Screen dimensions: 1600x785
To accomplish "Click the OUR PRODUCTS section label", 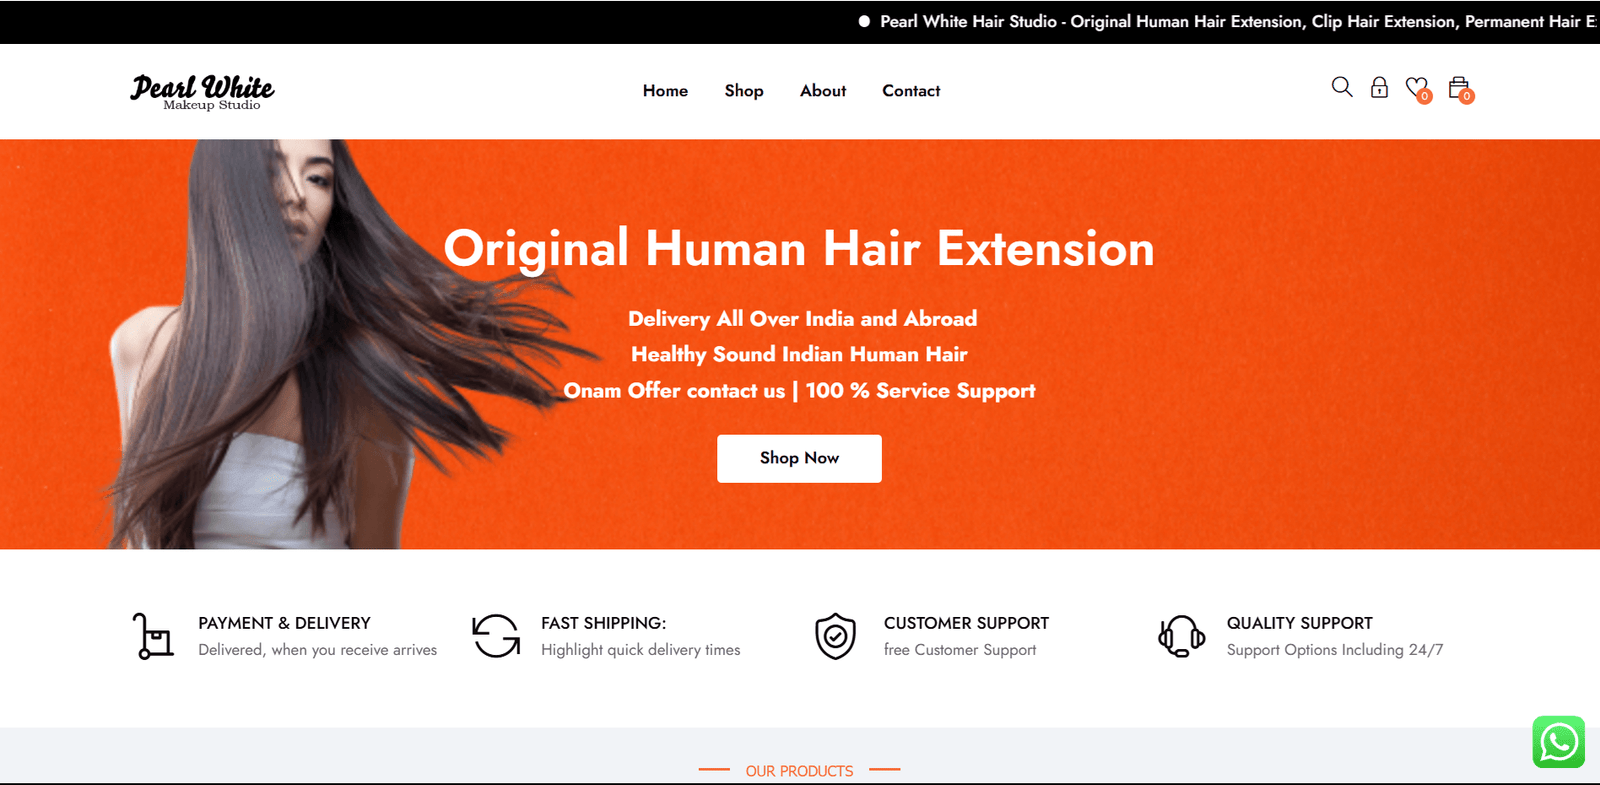I will (x=799, y=771).
